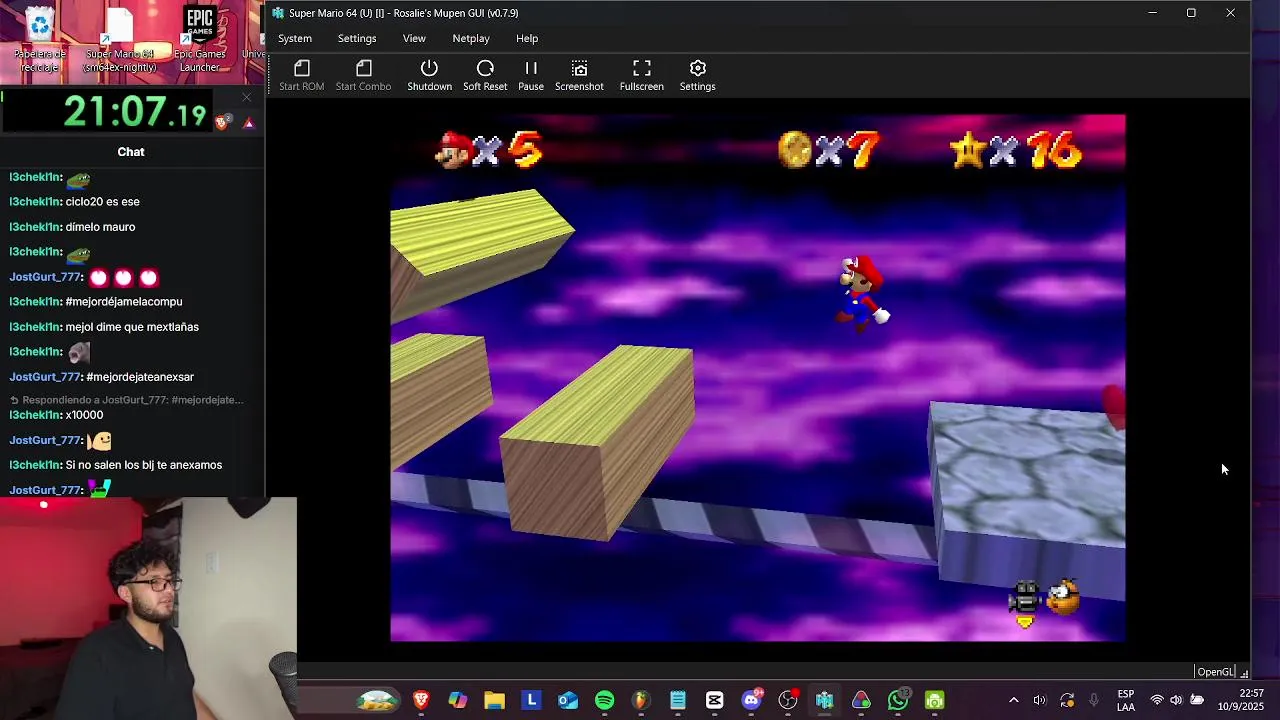Click the "Respondiendo a JostGurt_777" reply reference

click(127, 400)
